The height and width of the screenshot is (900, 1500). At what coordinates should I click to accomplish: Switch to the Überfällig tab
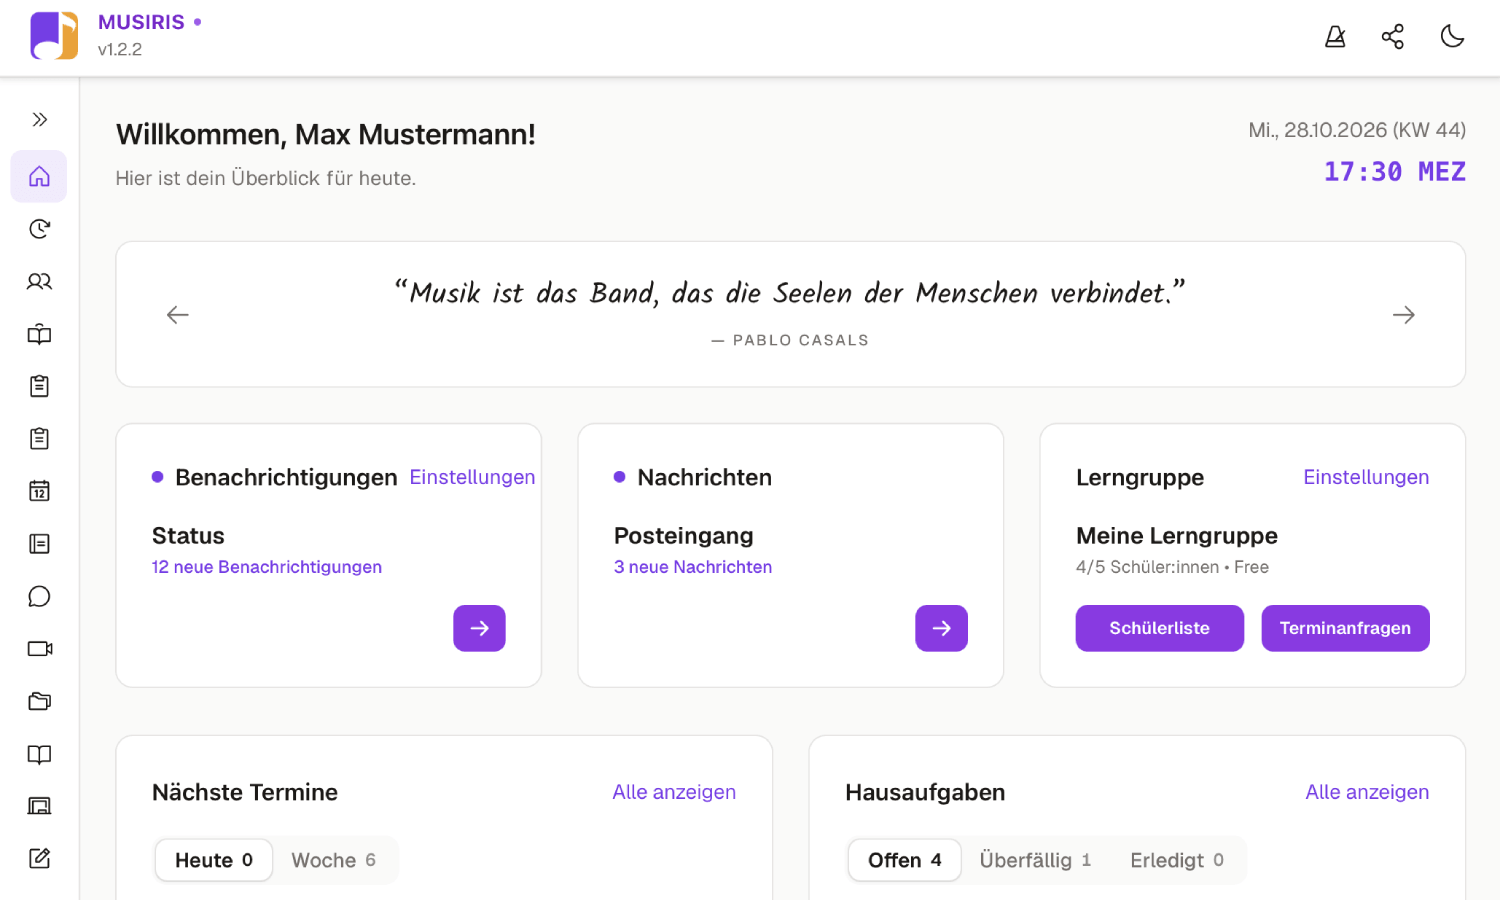point(1035,860)
